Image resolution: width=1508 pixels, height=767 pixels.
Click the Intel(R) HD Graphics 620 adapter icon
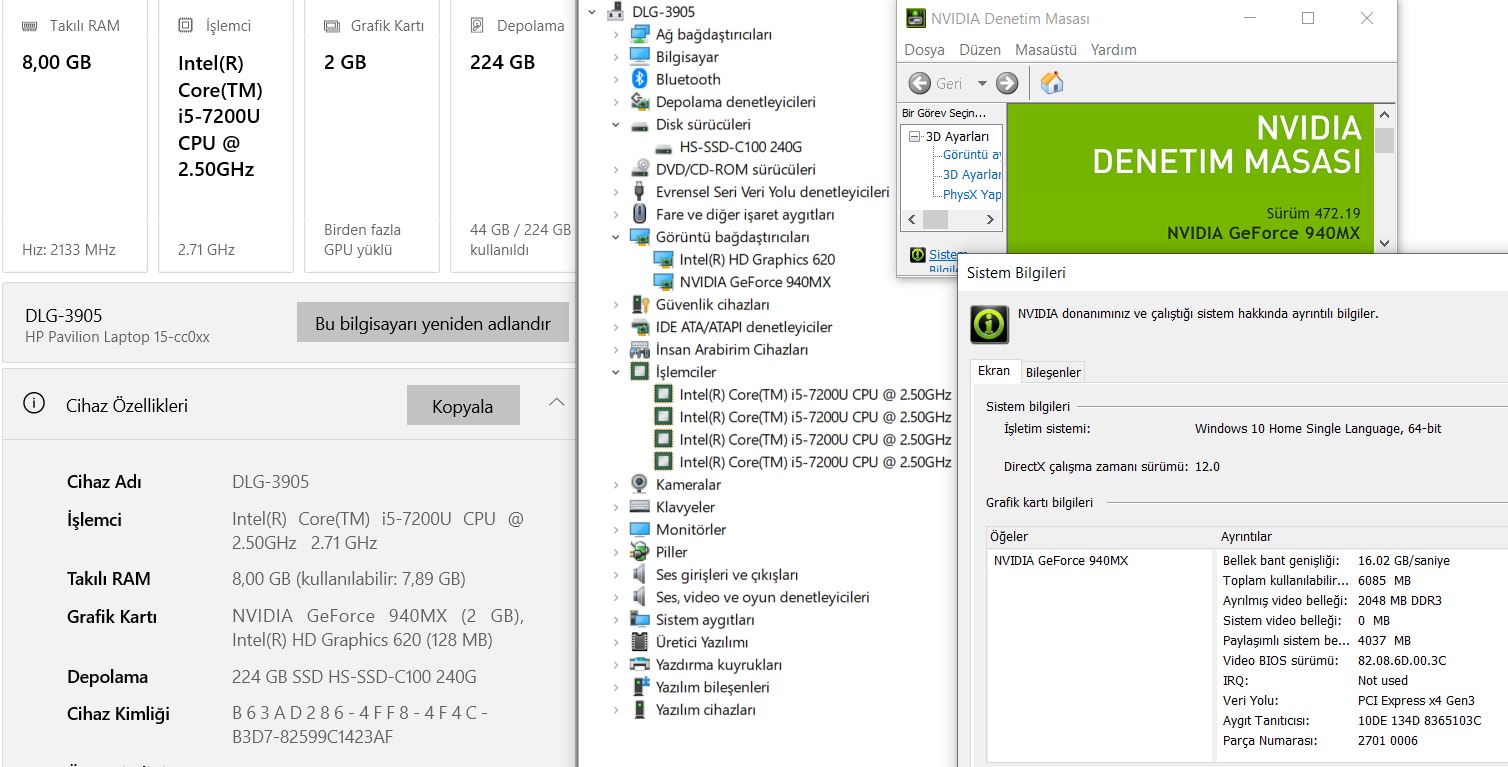click(663, 259)
